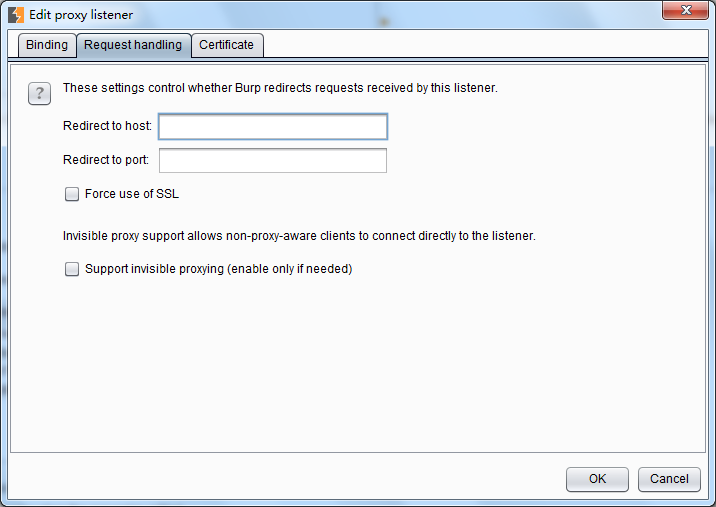Confirm changes with the OK button
This screenshot has height=507, width=716.
597,479
